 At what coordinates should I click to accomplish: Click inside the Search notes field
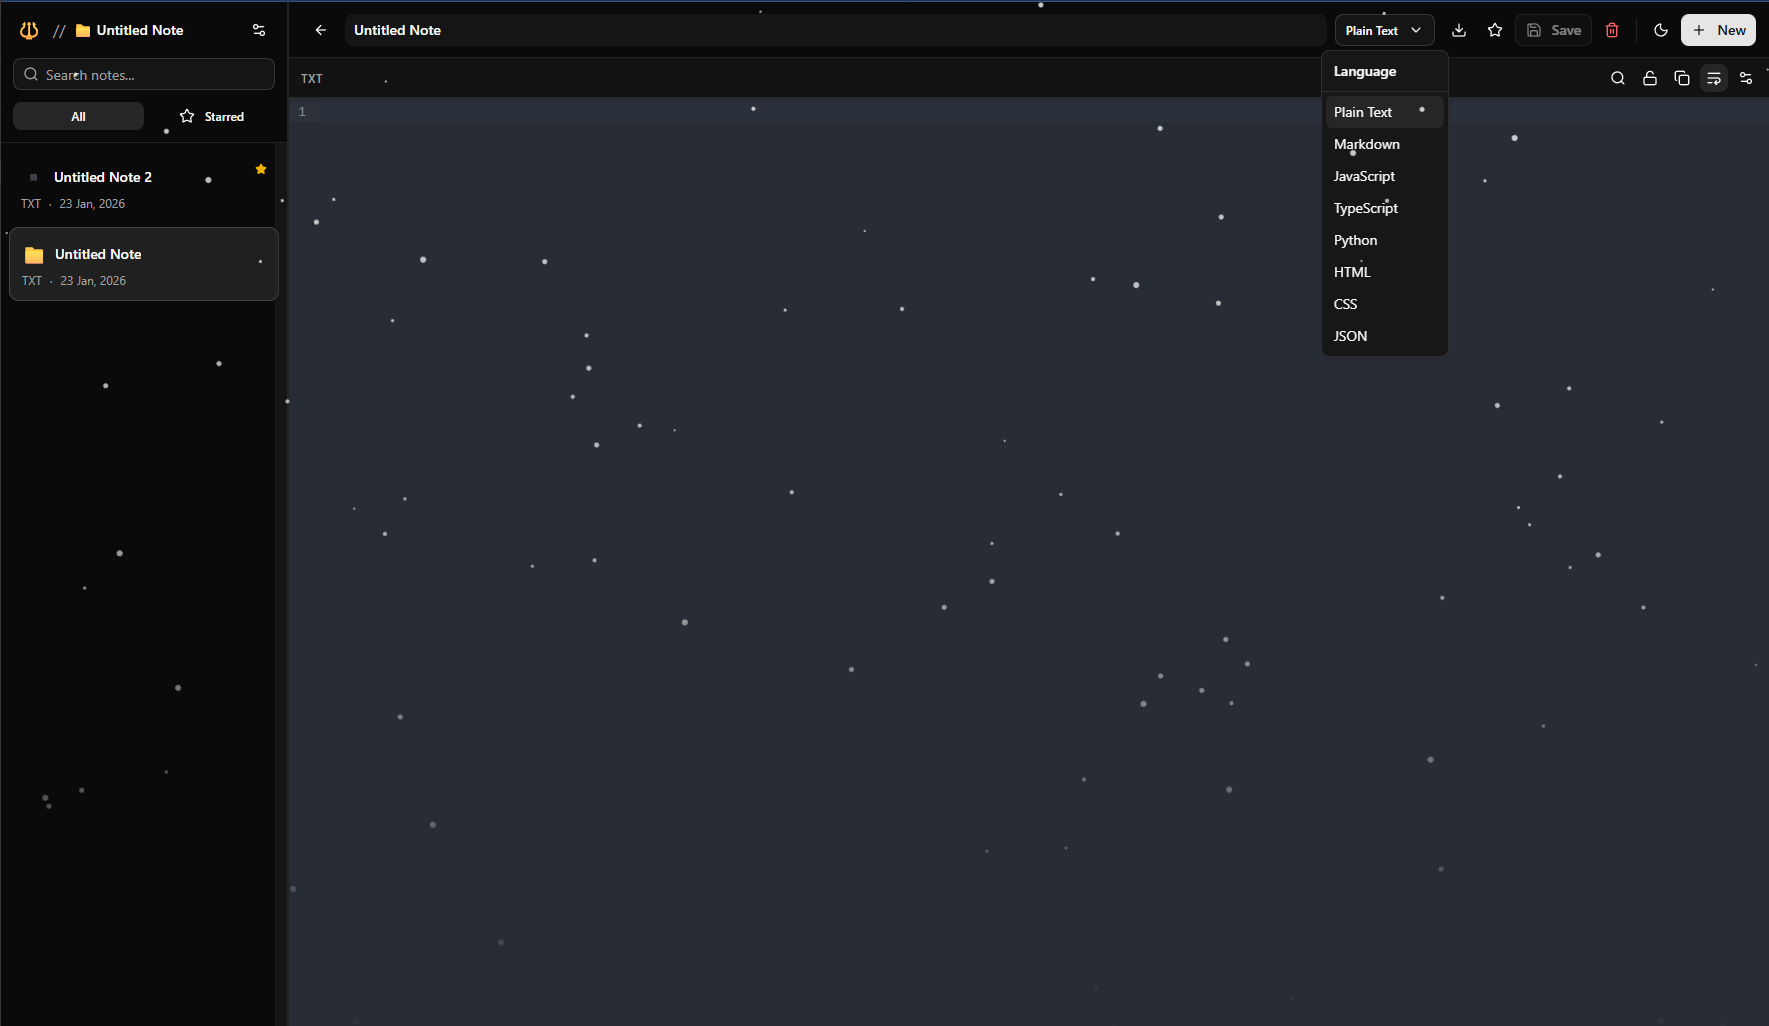[143, 74]
